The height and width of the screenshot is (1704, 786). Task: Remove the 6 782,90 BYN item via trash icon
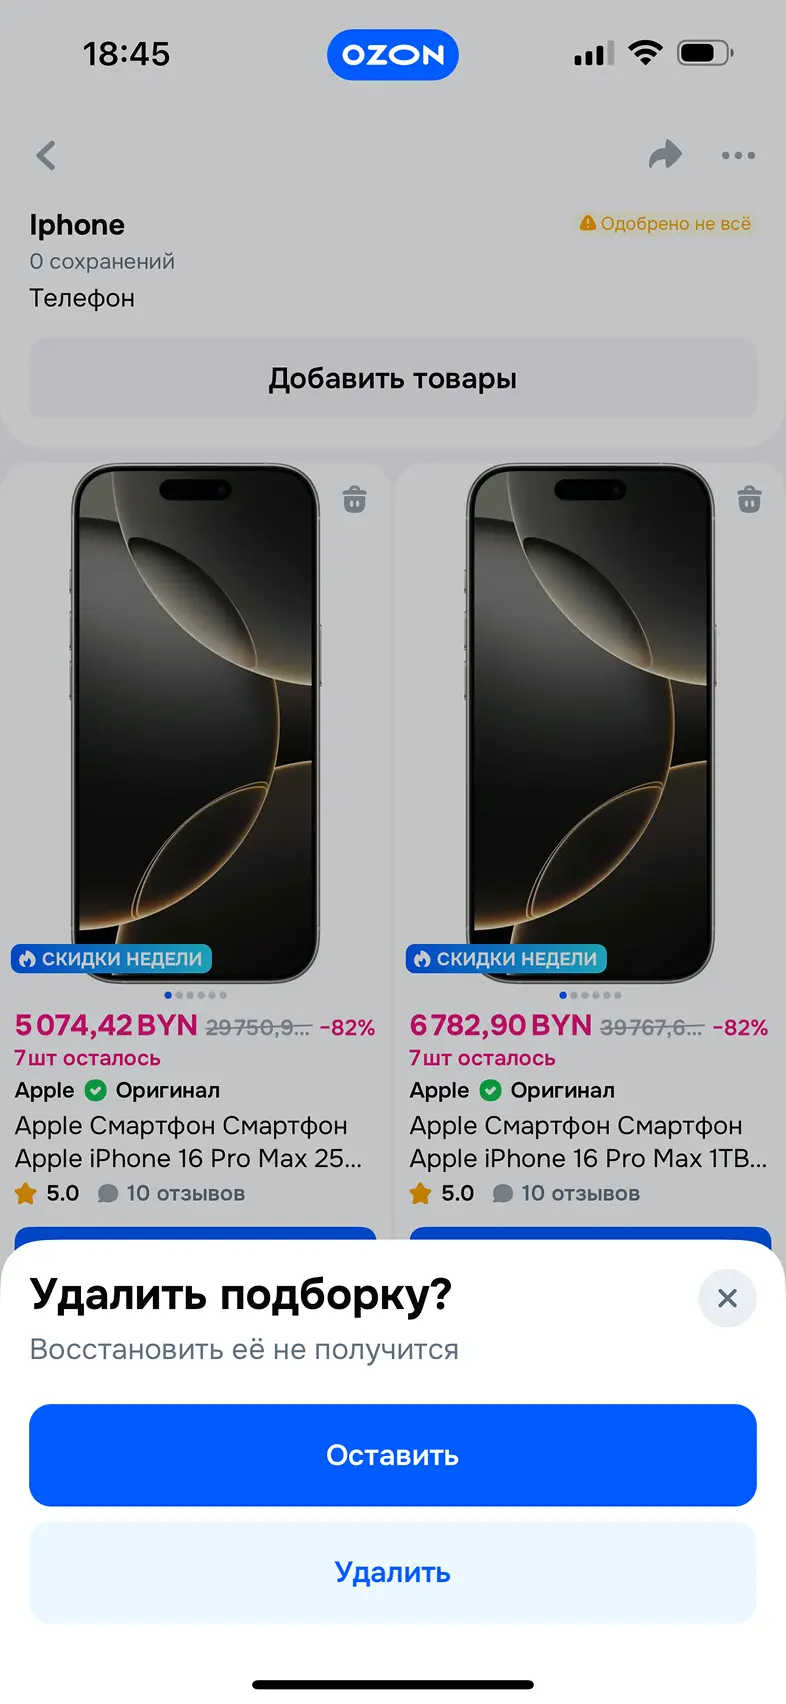click(x=749, y=499)
